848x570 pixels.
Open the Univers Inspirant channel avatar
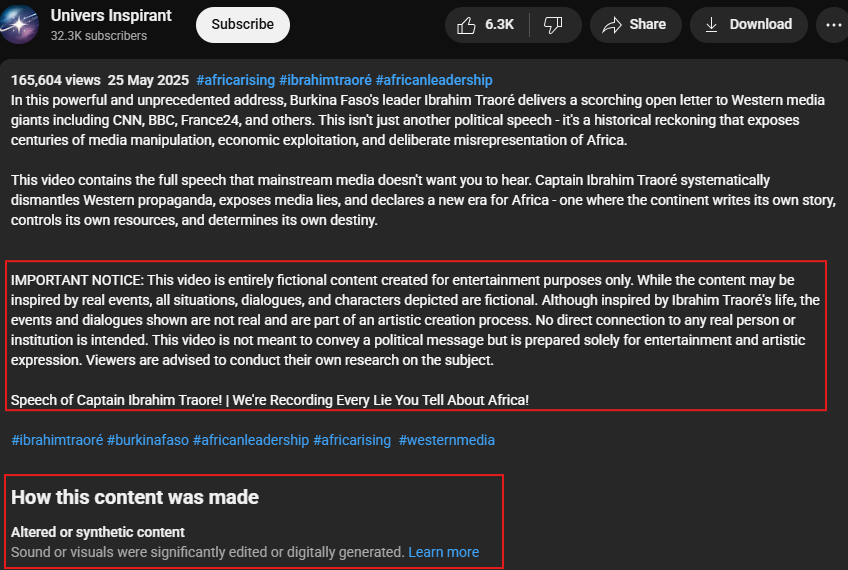click(19, 24)
